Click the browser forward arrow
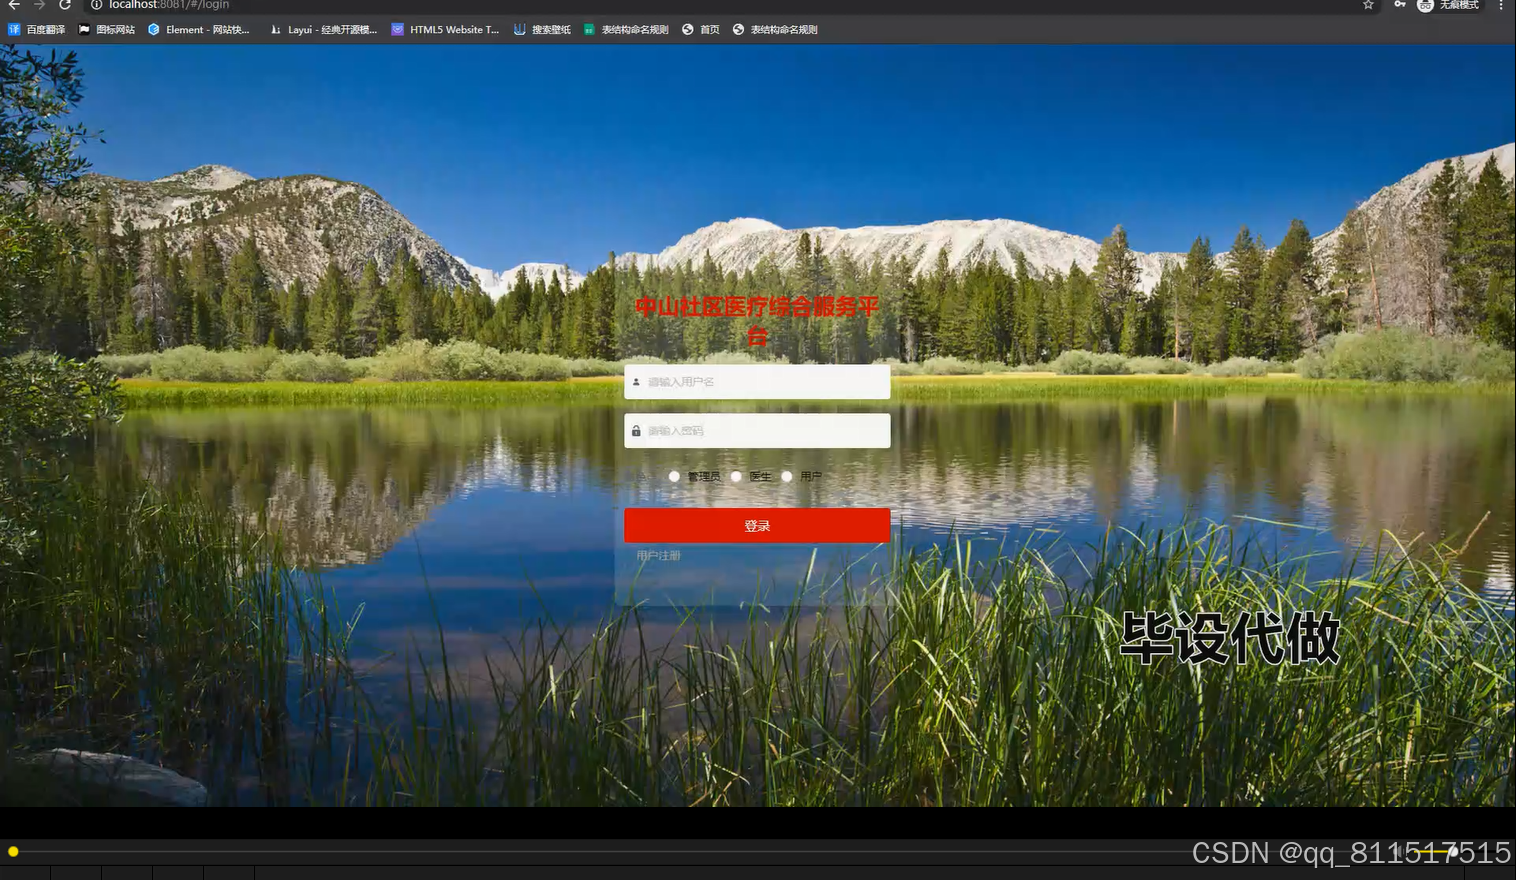Viewport: 1516px width, 880px height. [x=39, y=5]
